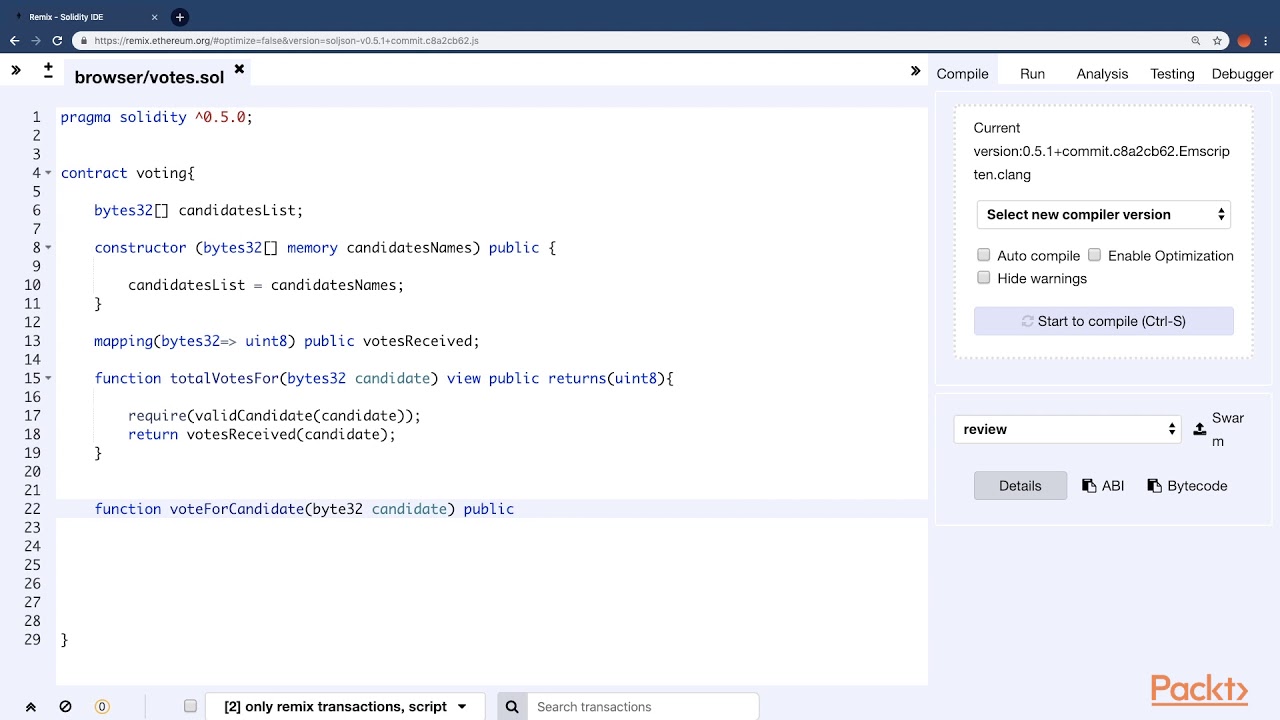Viewport: 1280px width, 720px height.
Task: Switch to the Run tab
Action: tap(1032, 74)
